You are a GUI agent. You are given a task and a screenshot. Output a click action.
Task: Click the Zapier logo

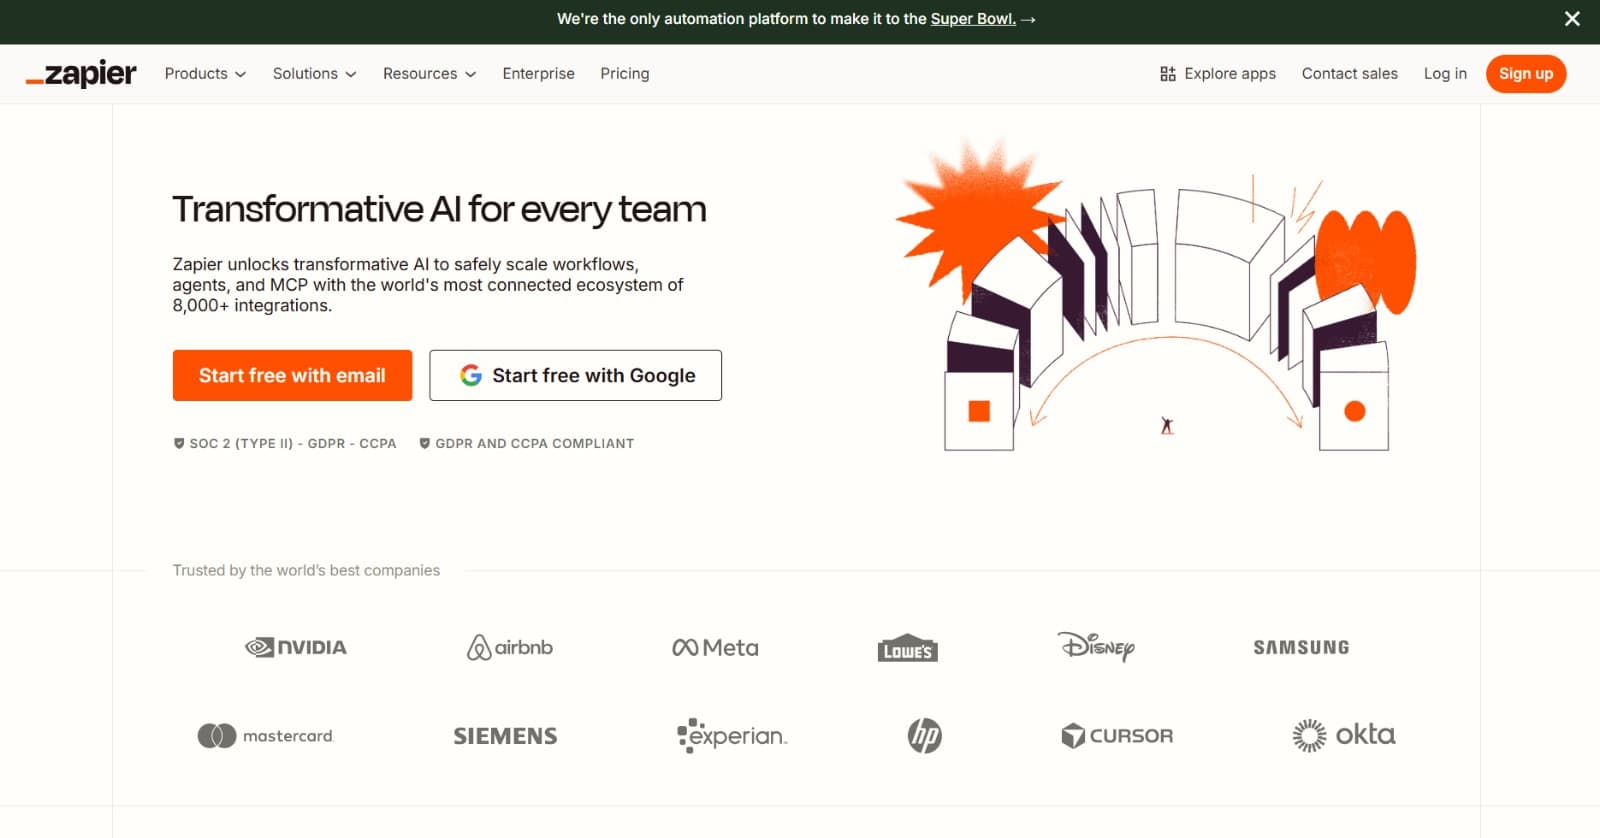pyautogui.click(x=81, y=74)
